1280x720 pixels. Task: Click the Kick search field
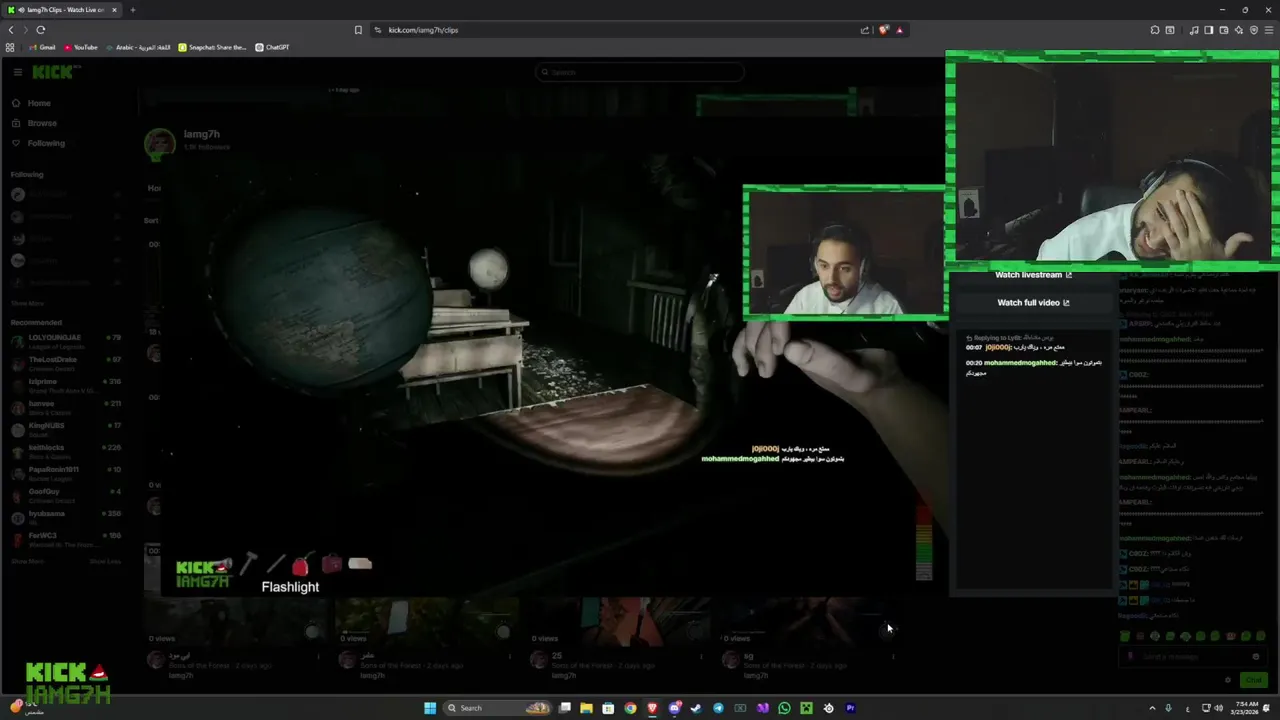click(x=640, y=72)
